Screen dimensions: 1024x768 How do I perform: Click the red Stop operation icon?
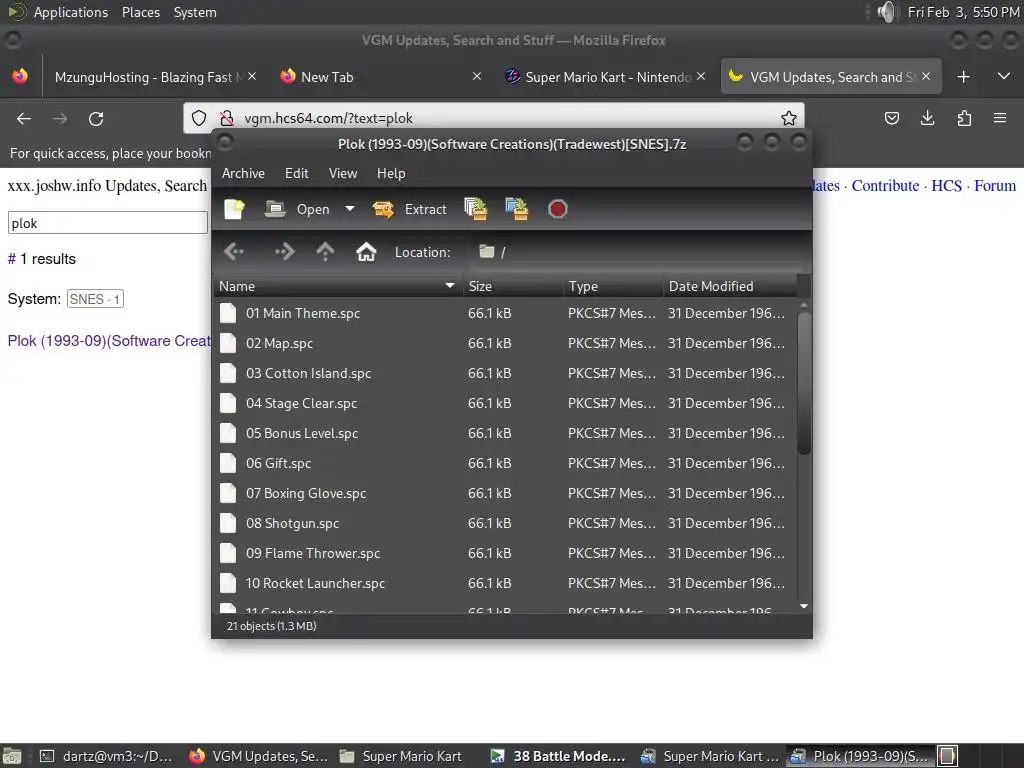(x=557, y=209)
